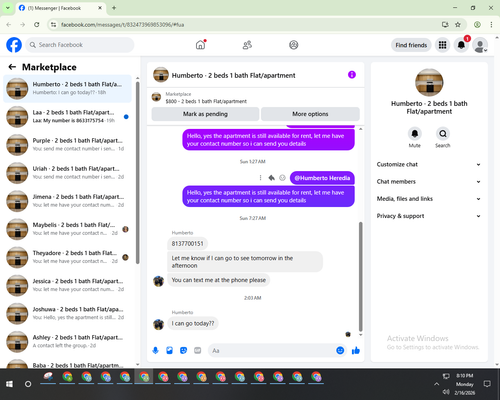This screenshot has width=500, height=400.
Task: Open the Windows notification center
Action: [x=487, y=384]
